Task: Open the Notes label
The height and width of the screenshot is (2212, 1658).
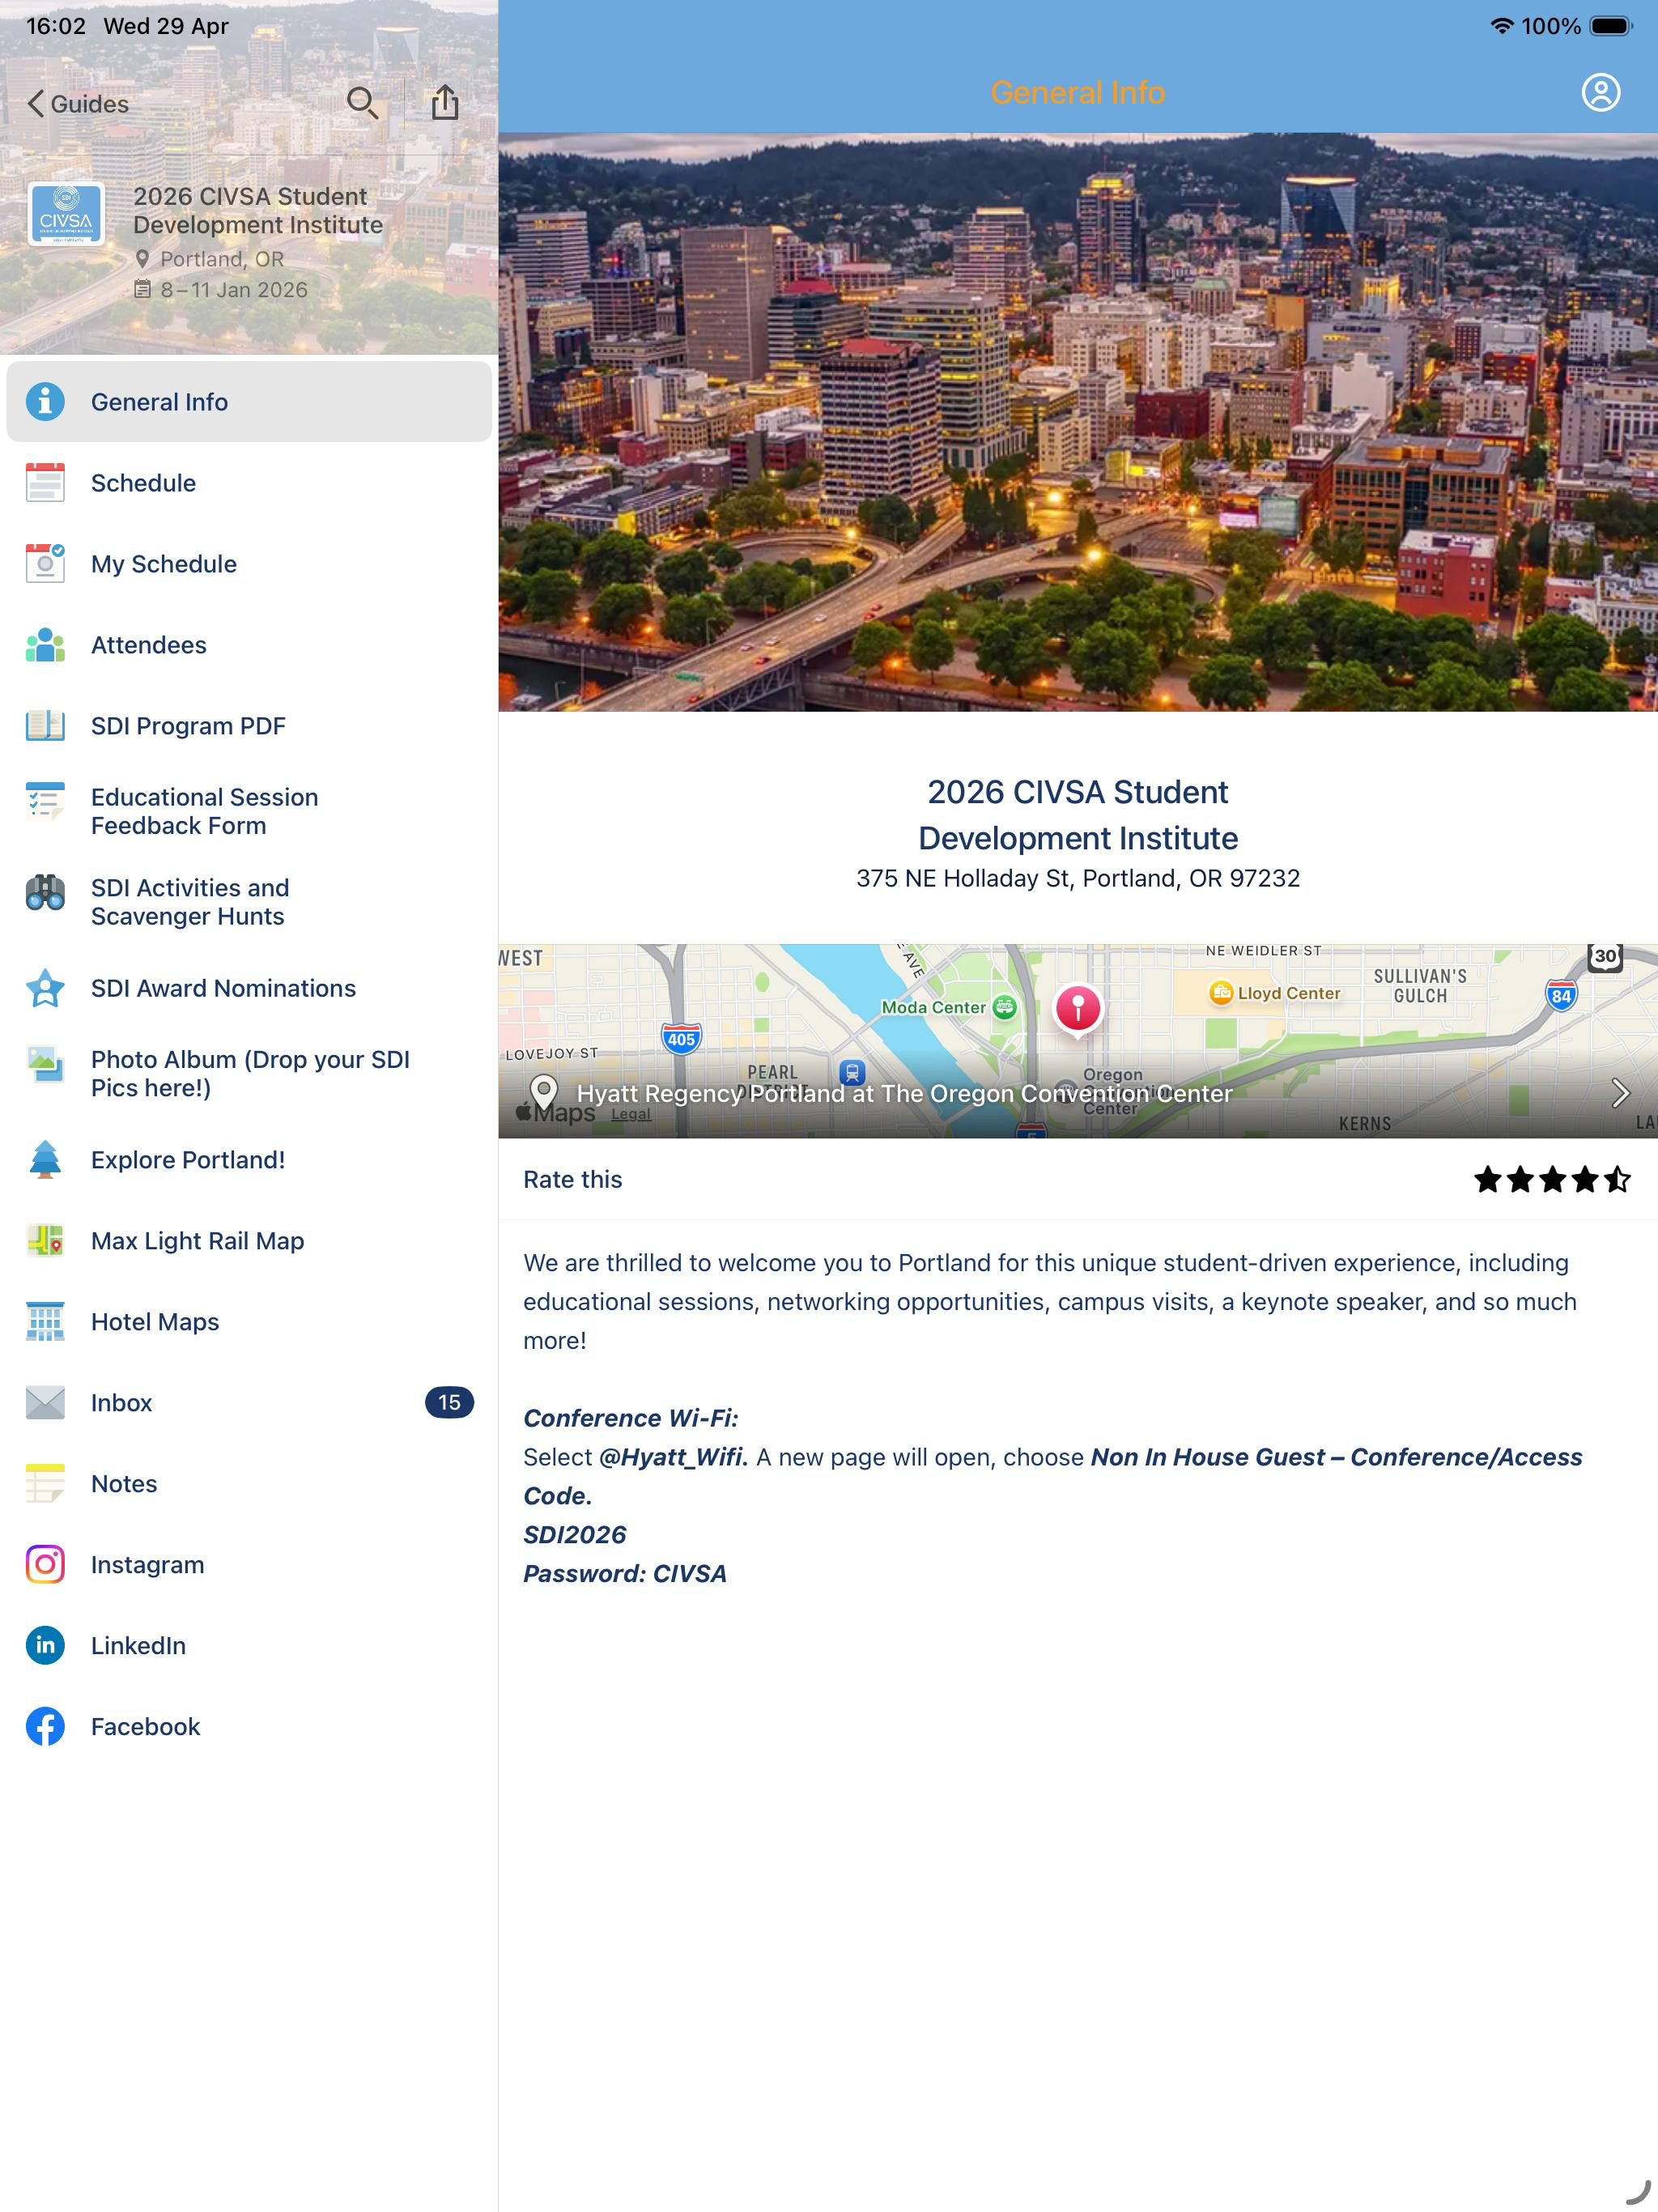Action: click(x=124, y=1484)
